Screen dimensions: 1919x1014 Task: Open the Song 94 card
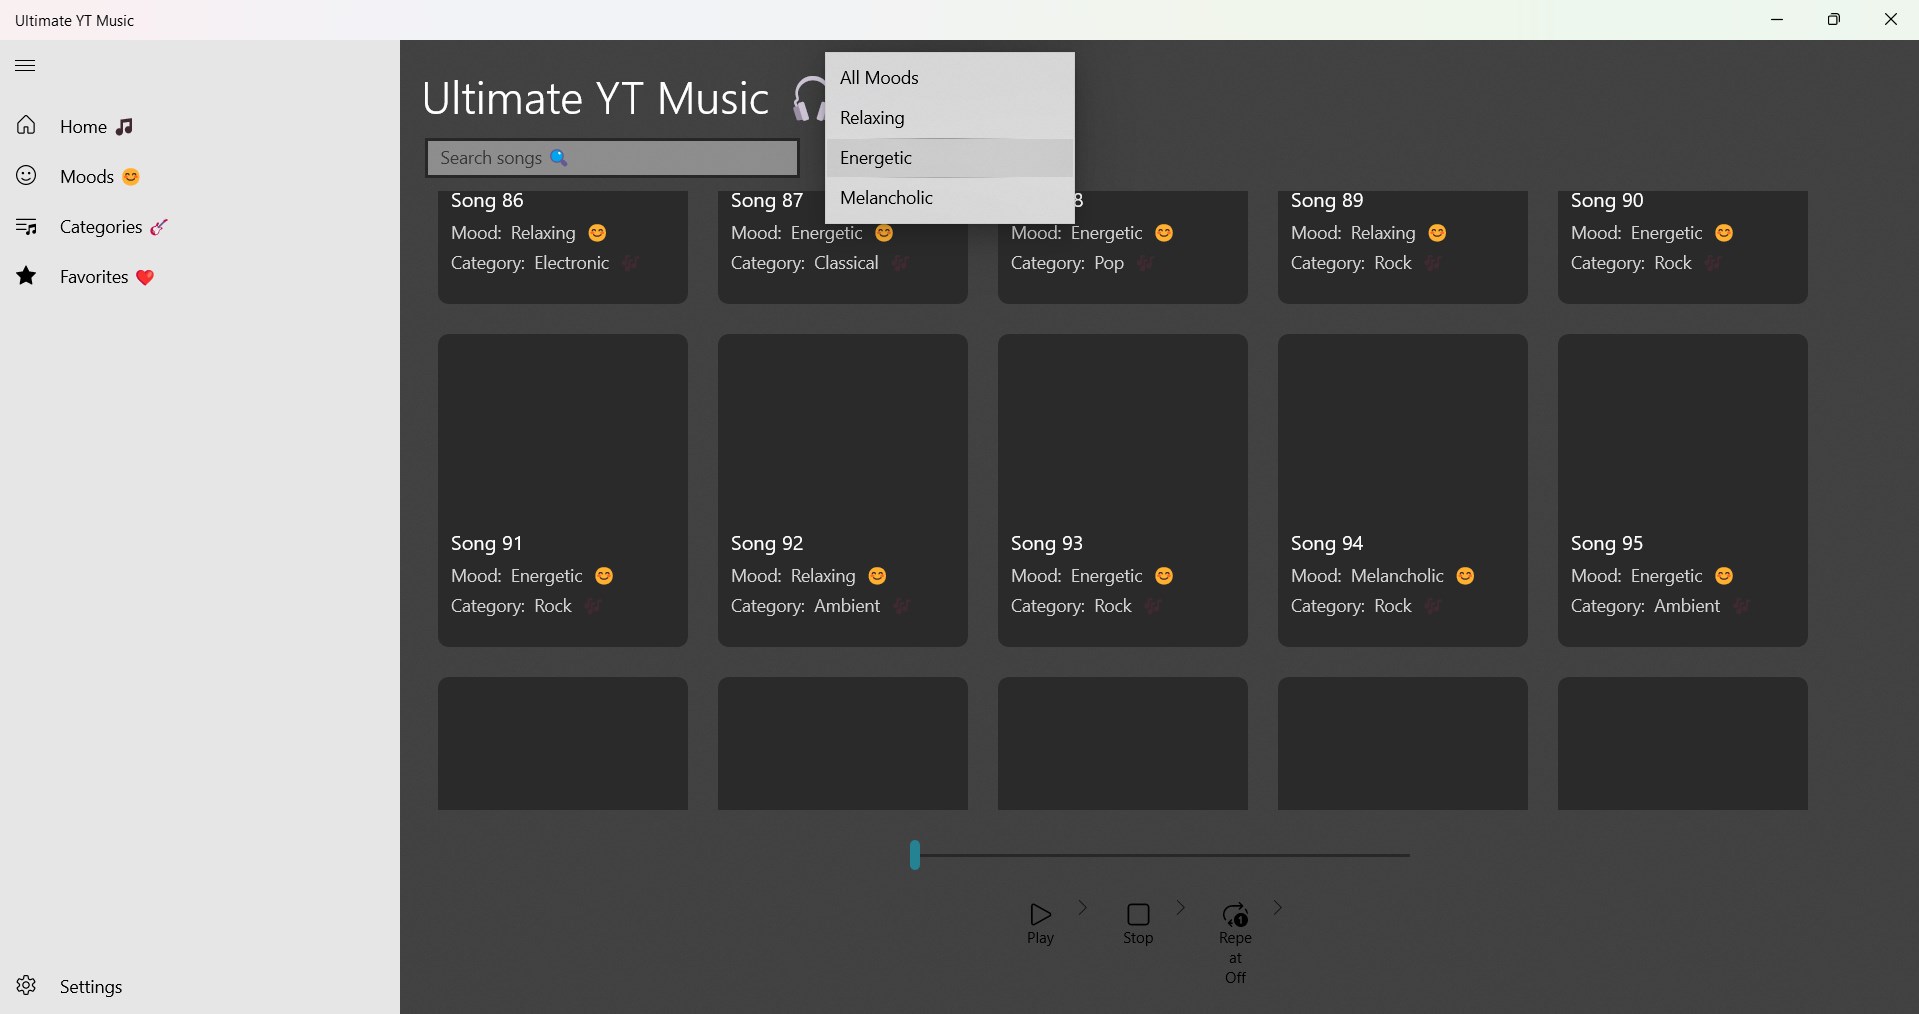pos(1402,490)
